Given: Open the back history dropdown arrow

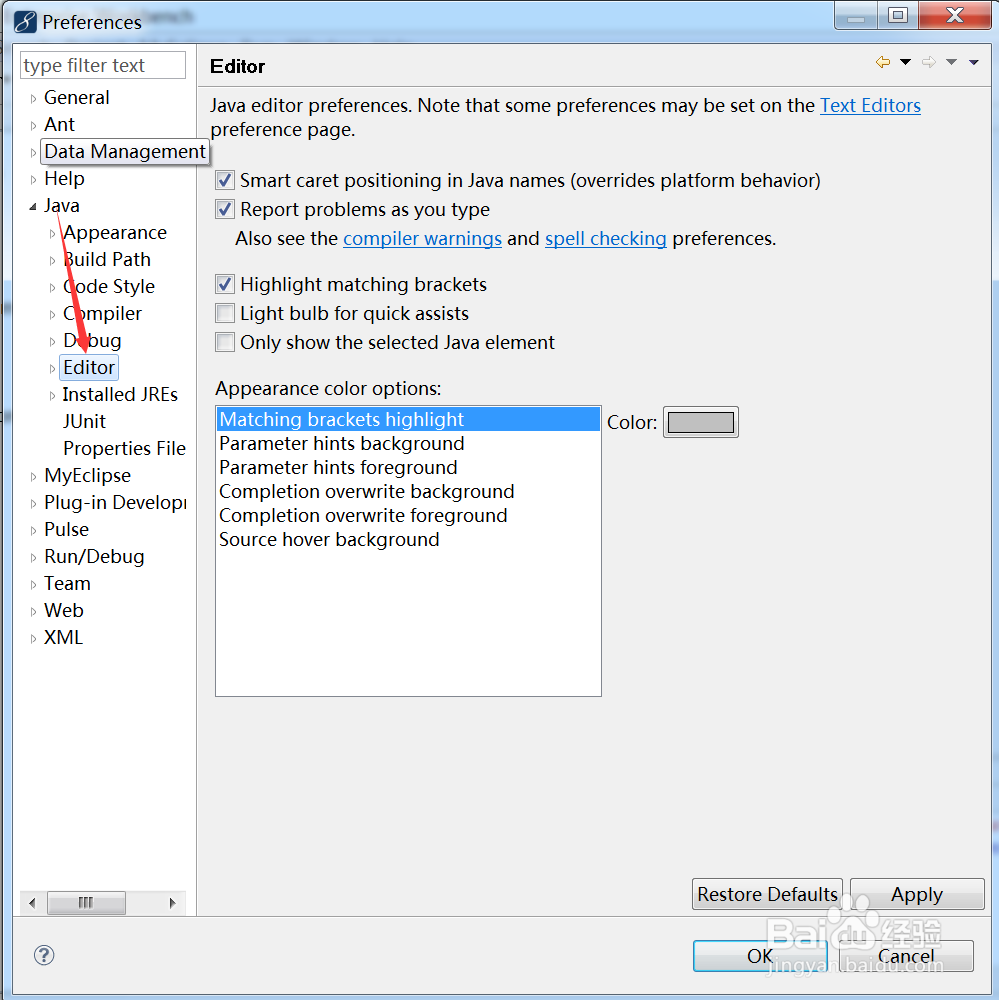Looking at the screenshot, I should [x=905, y=62].
